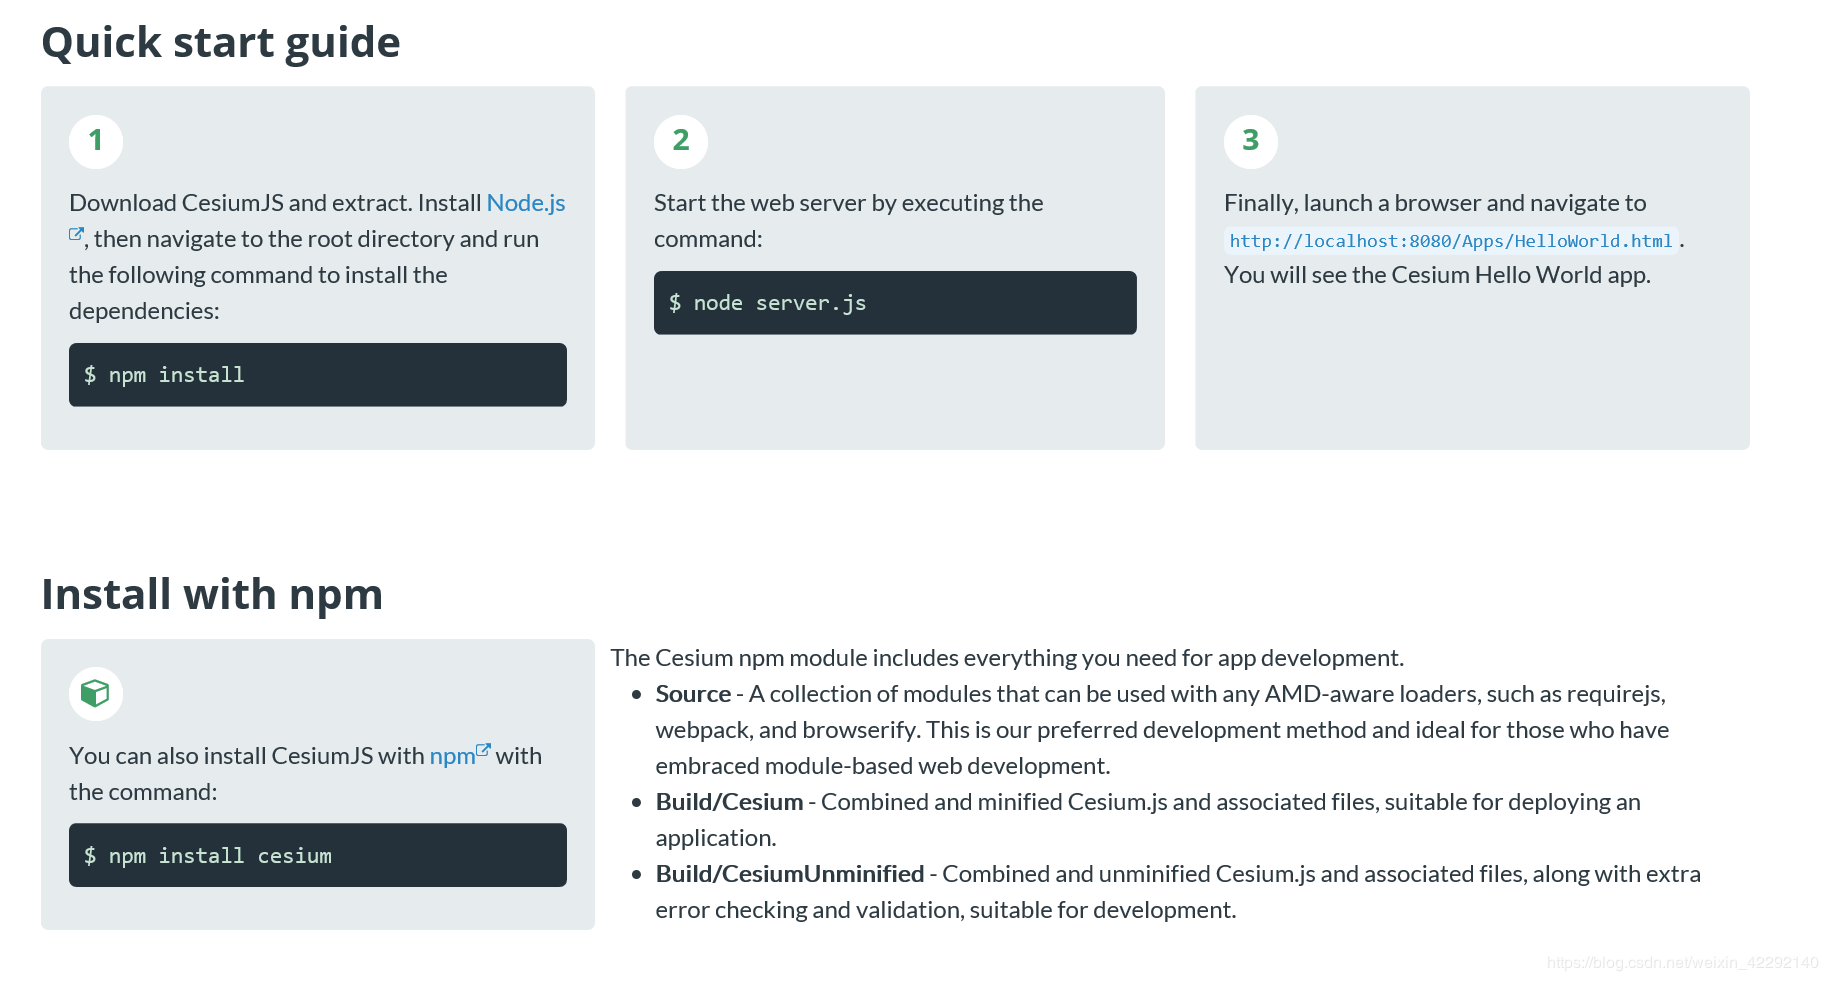Click the step 3 number badge
The height and width of the screenshot is (981, 1828).
point(1250,141)
